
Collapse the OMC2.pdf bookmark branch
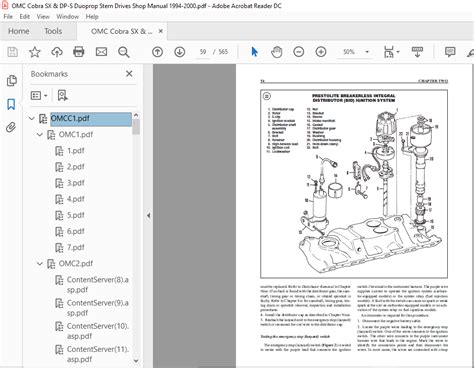pyautogui.click(x=40, y=264)
